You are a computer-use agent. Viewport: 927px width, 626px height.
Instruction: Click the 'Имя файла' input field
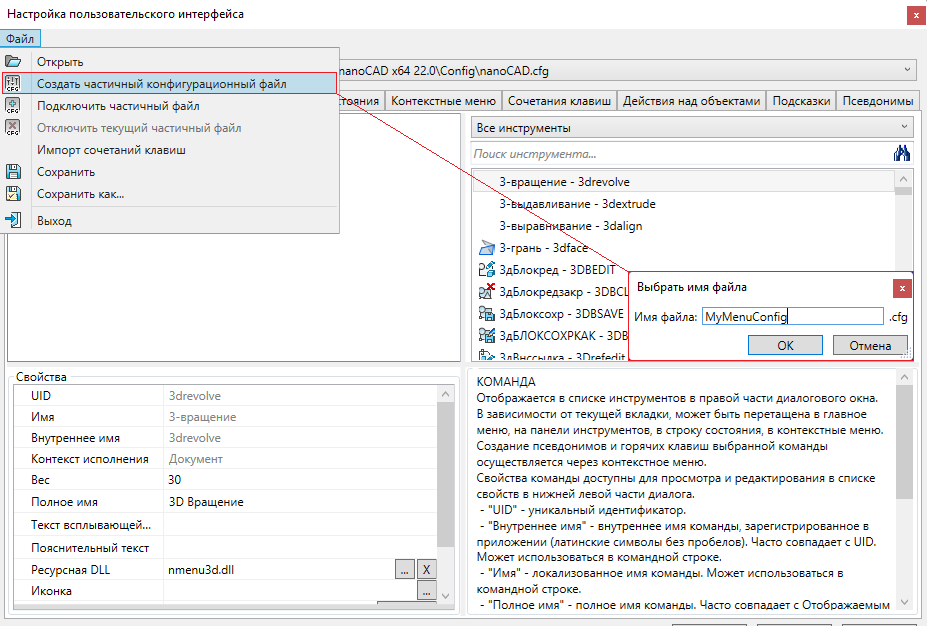pyautogui.click(x=791, y=317)
